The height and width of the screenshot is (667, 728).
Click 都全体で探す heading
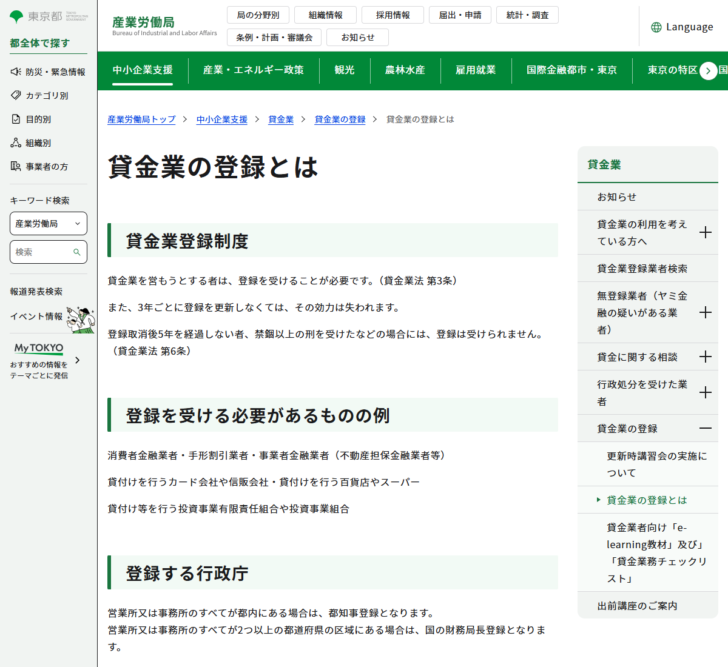click(40, 43)
